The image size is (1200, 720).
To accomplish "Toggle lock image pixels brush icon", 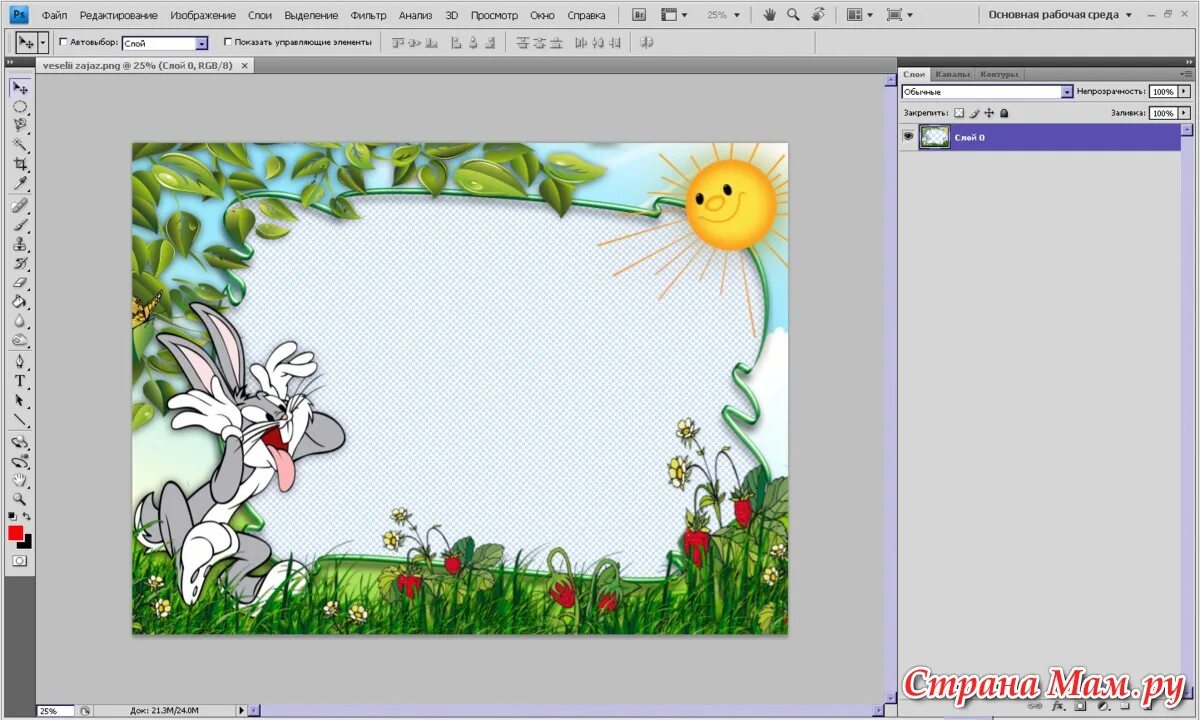I will 974,113.
